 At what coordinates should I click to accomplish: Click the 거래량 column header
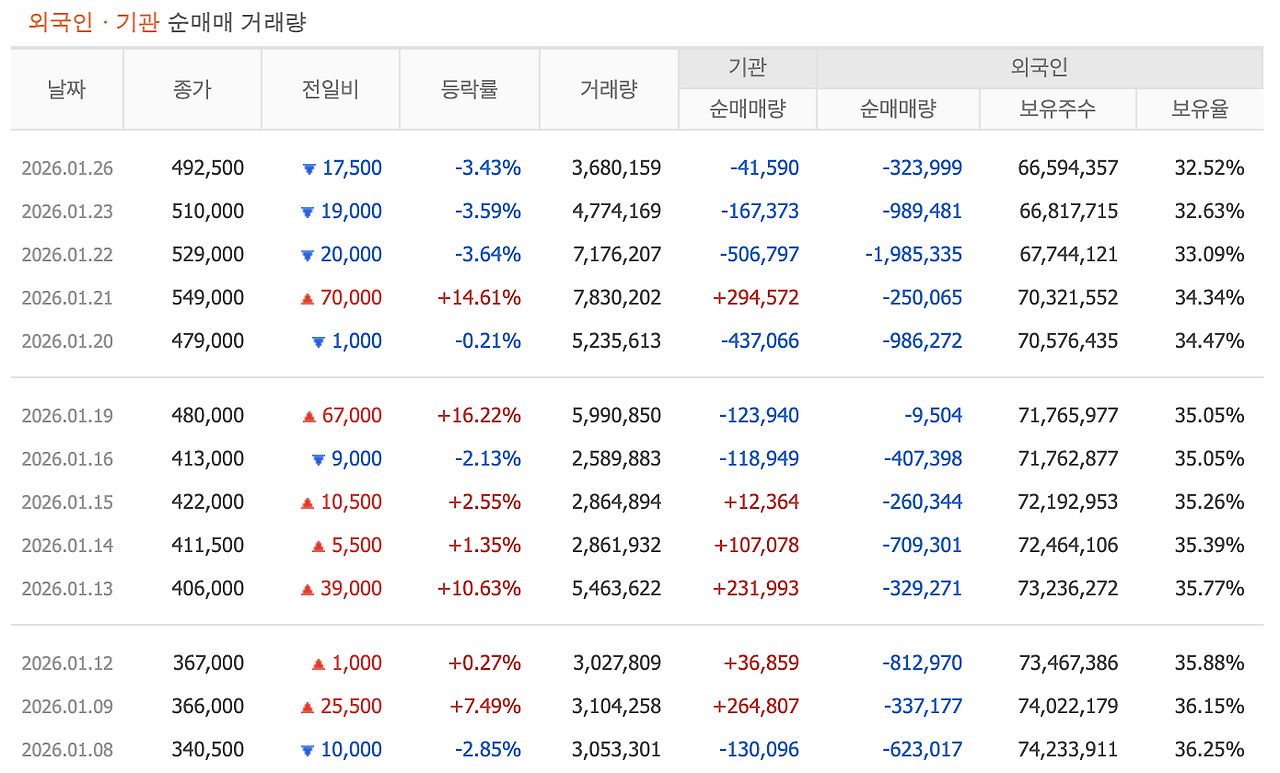[608, 88]
